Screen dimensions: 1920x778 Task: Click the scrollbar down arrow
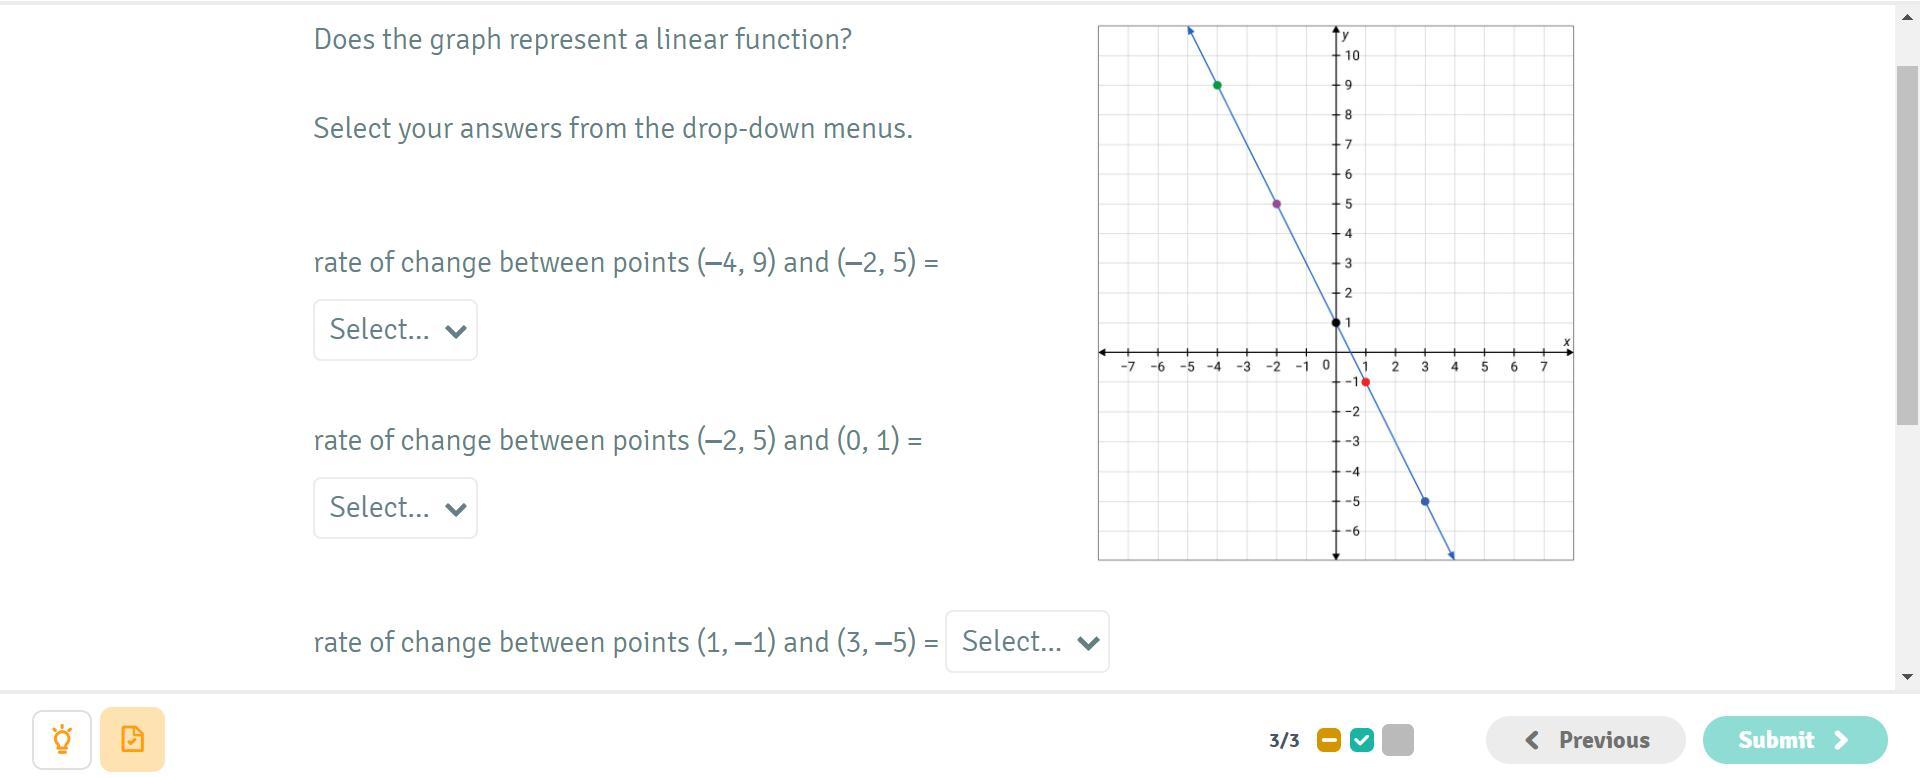pos(1907,677)
